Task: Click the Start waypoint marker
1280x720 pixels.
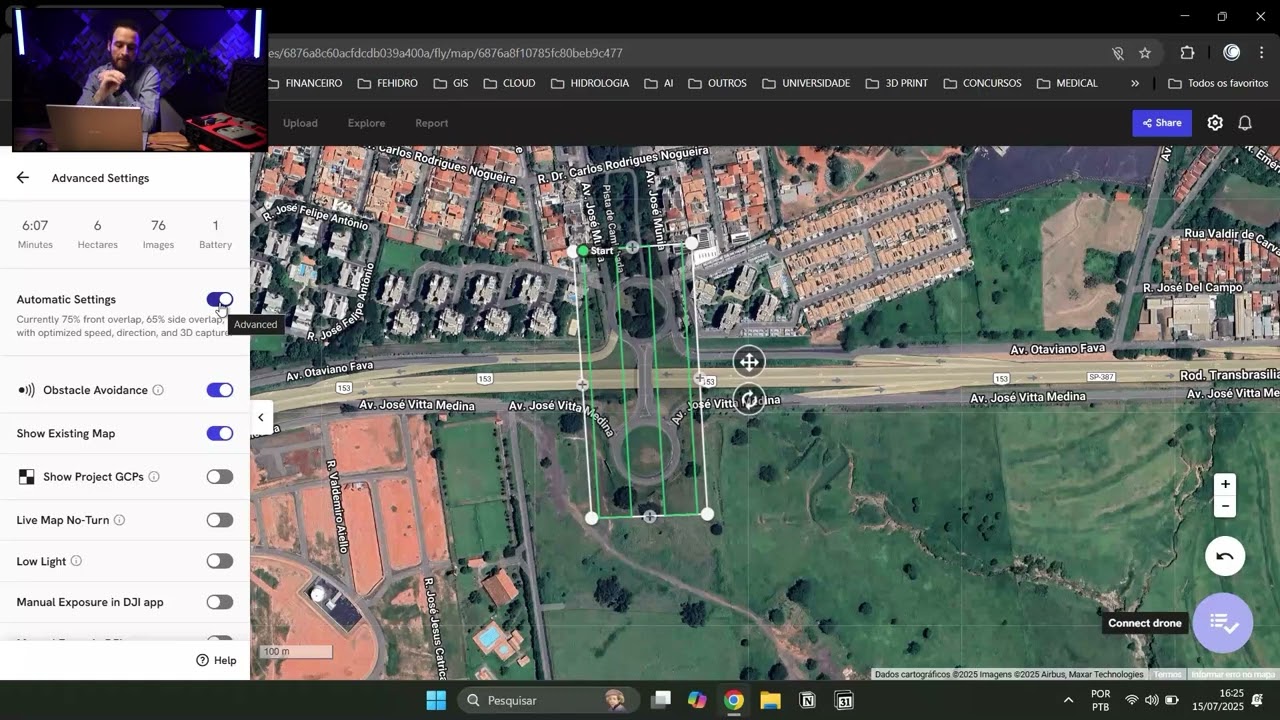Action: point(584,251)
